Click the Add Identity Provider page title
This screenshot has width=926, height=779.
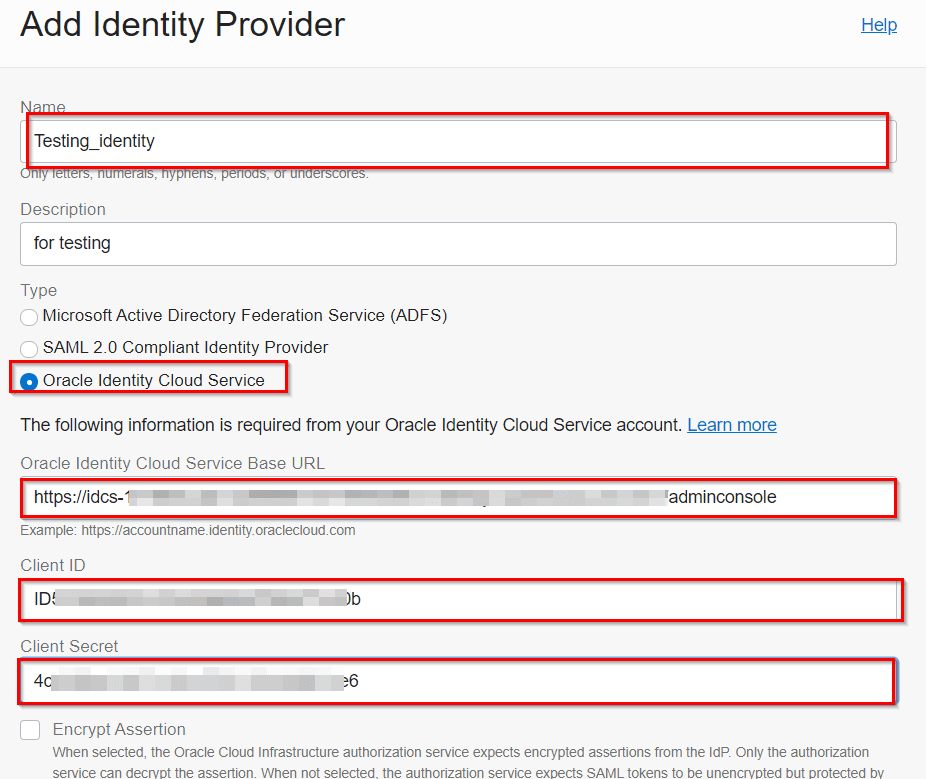[181, 25]
